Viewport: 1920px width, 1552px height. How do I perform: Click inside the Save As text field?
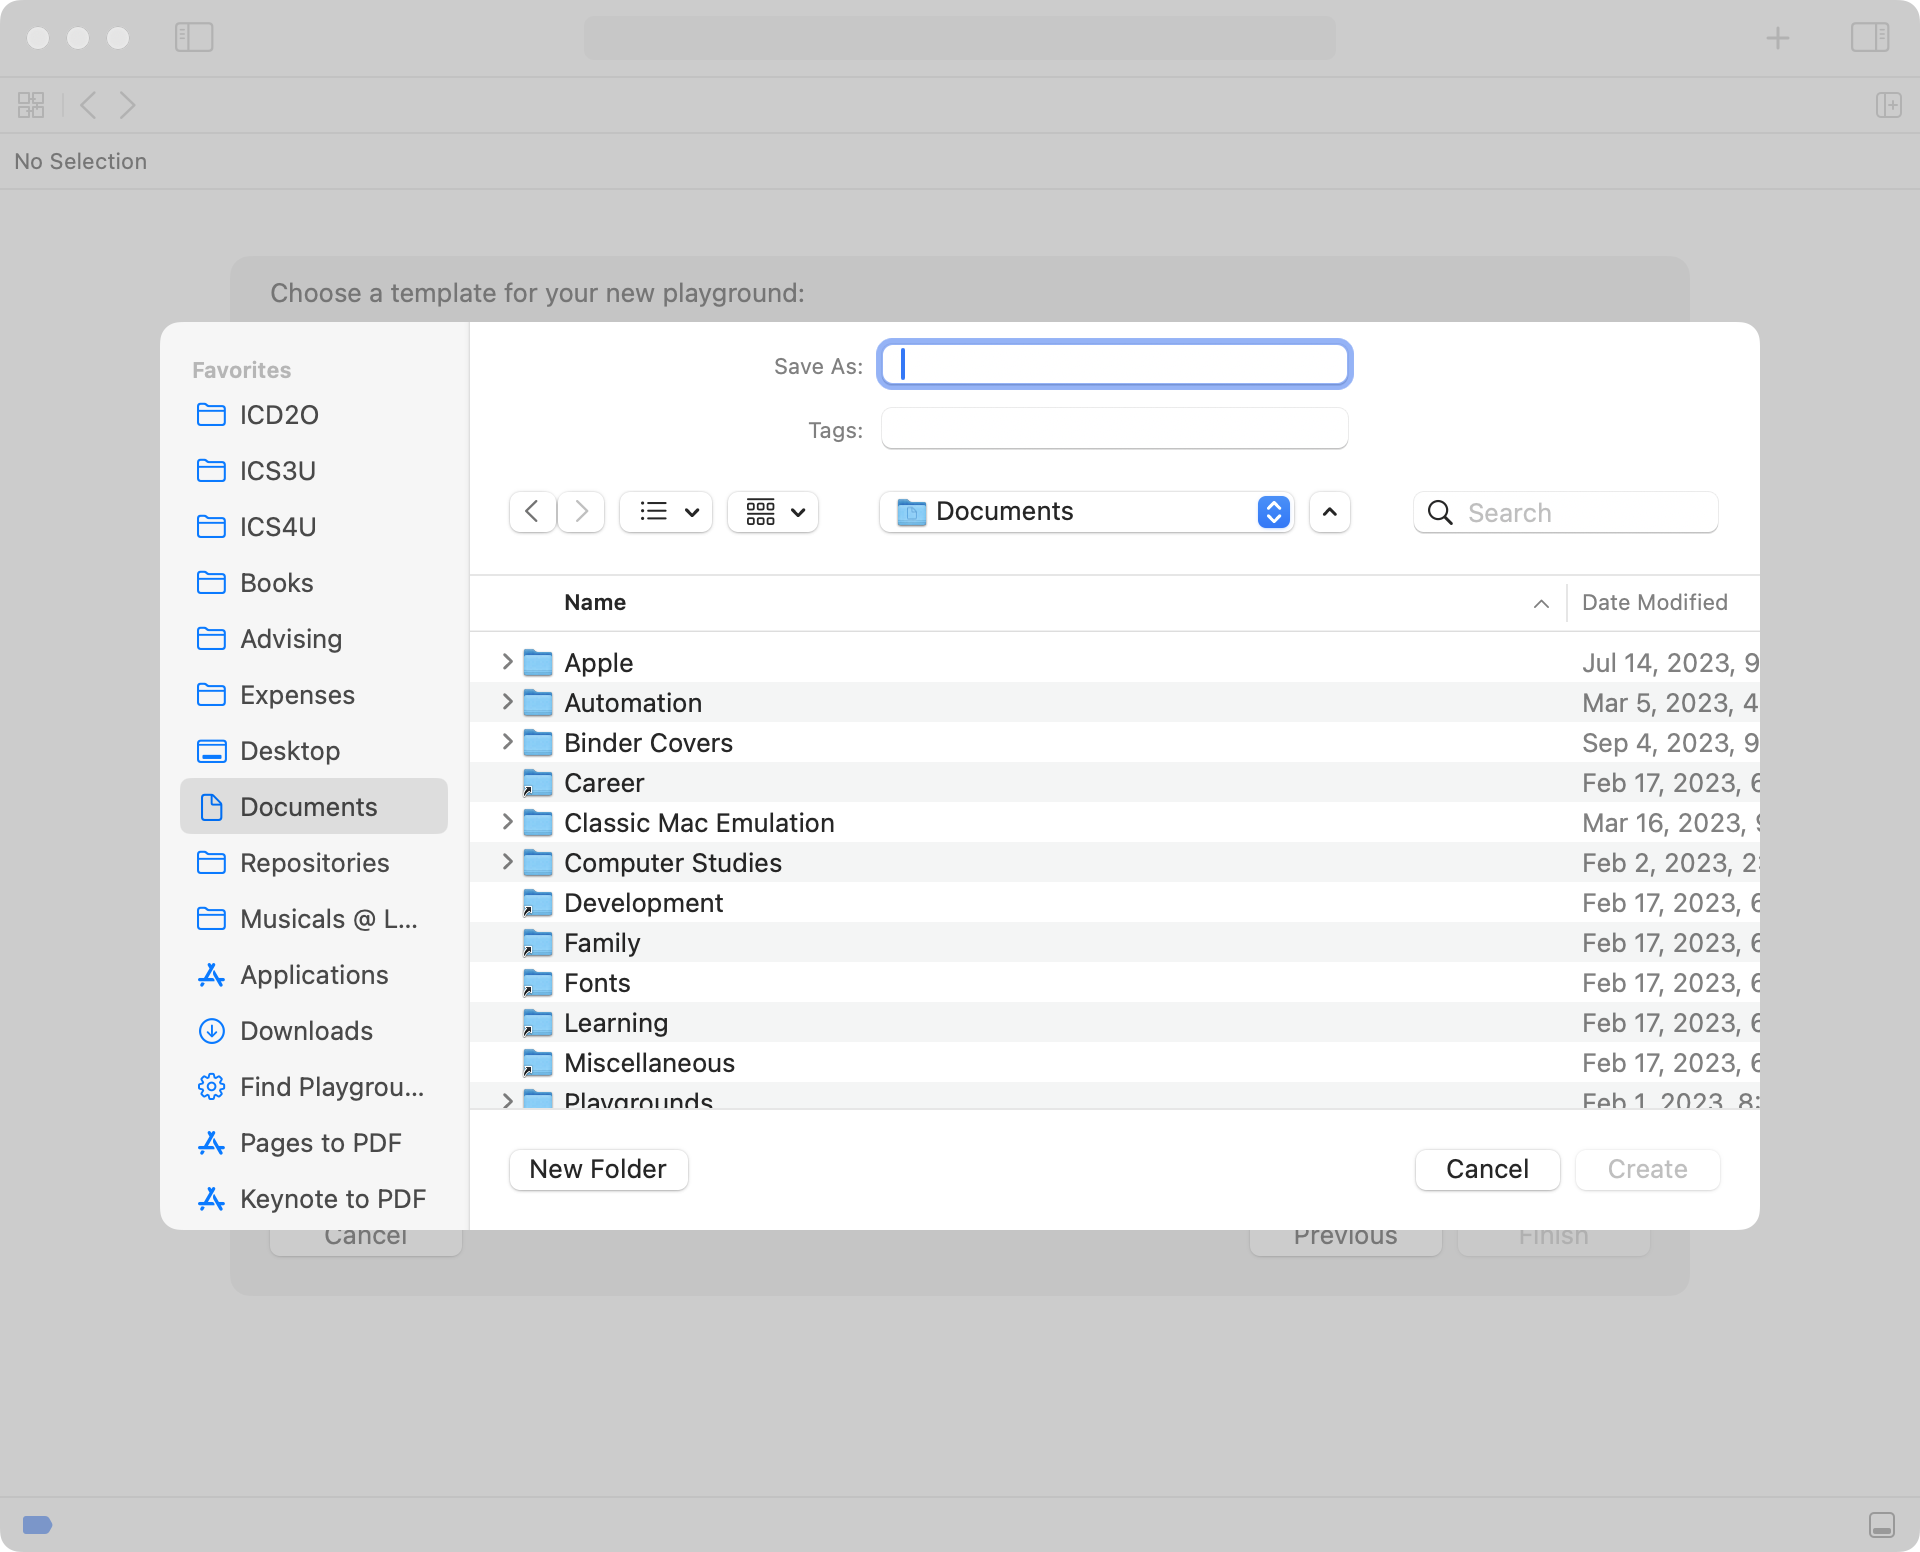pyautogui.click(x=1114, y=364)
